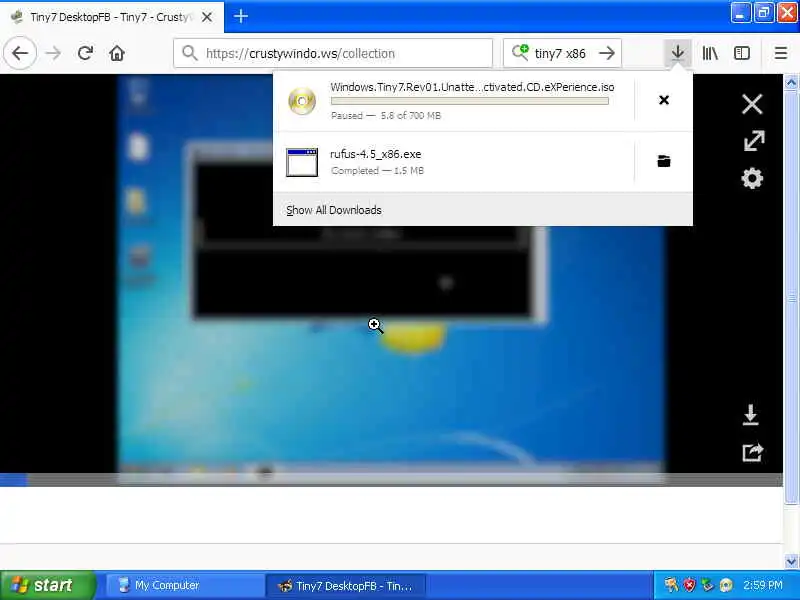800x600 pixels.
Task: Open the search engine magnifier icon
Action: [x=520, y=53]
